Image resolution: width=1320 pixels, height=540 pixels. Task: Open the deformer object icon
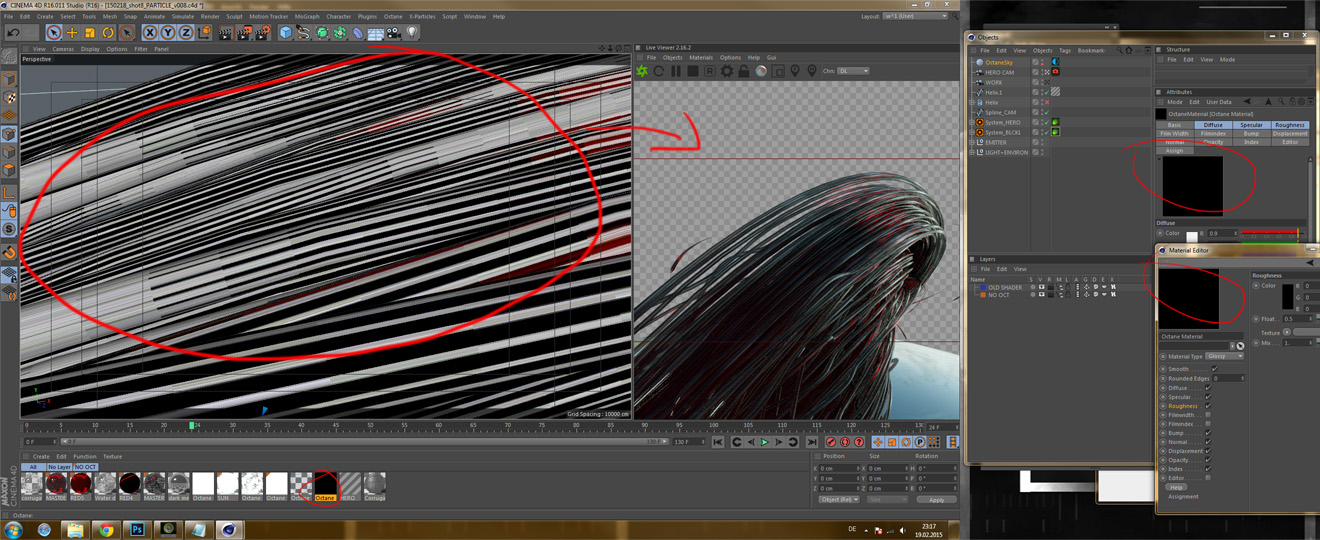pyautogui.click(x=358, y=33)
